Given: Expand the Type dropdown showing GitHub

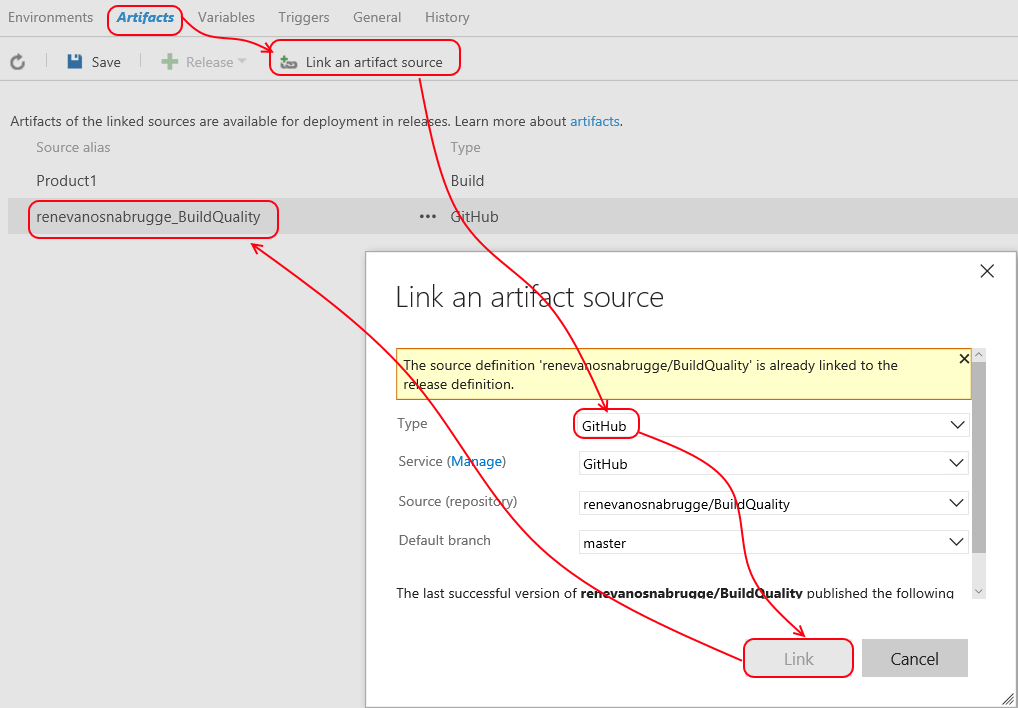Looking at the screenshot, I should coord(955,425).
